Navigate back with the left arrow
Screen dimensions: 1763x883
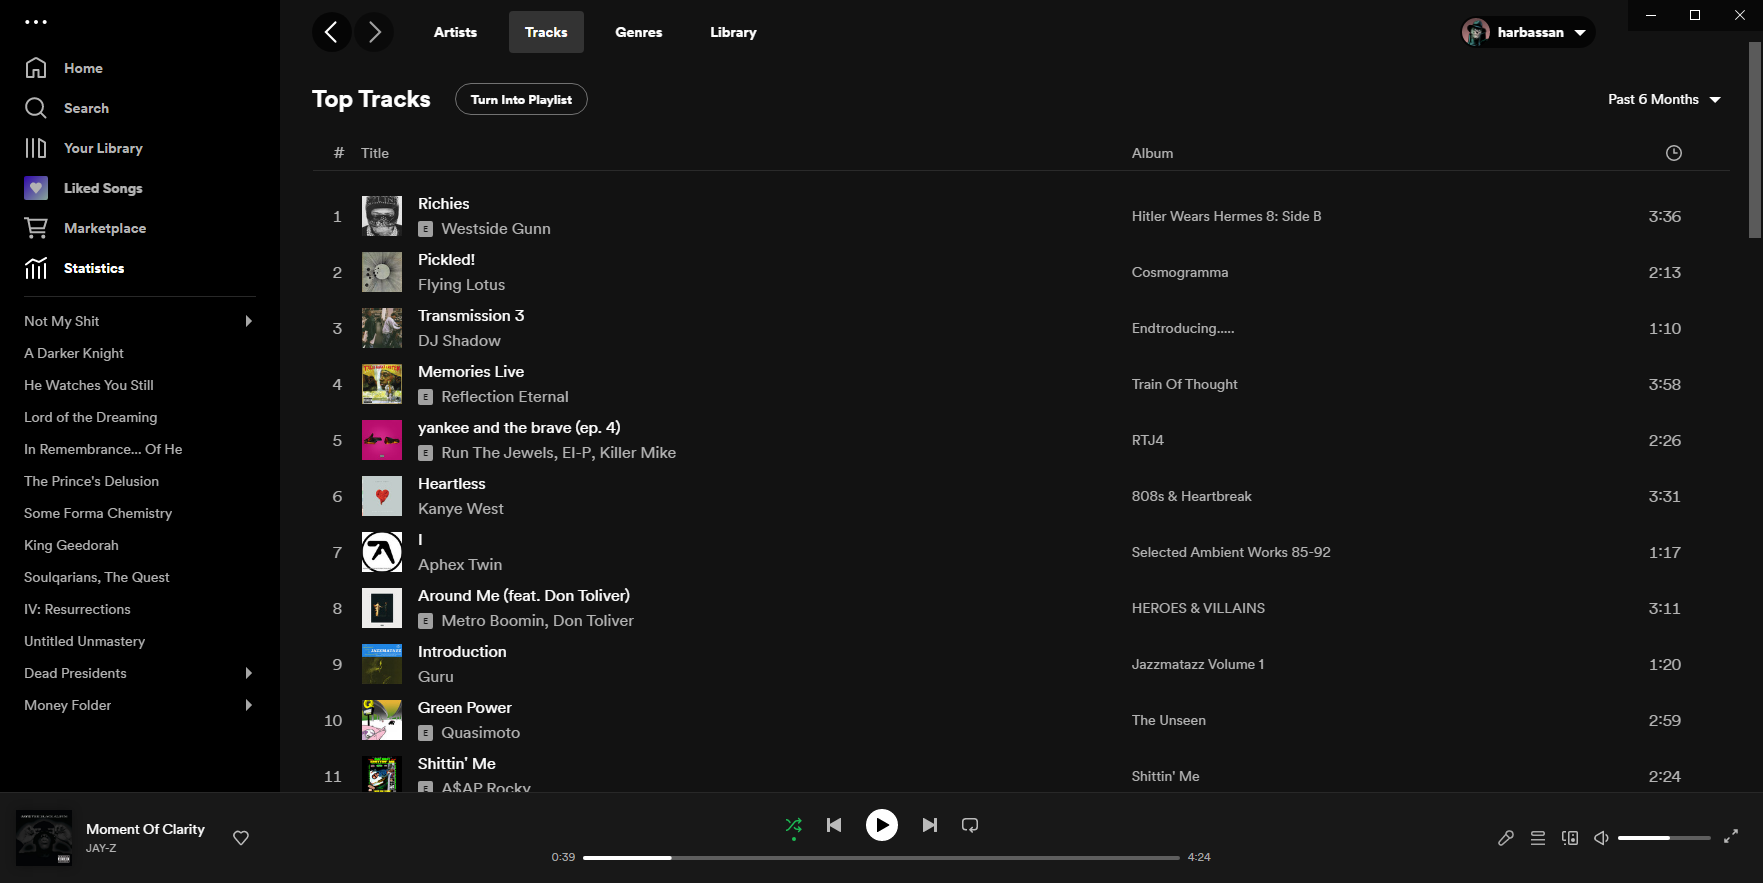pos(331,32)
